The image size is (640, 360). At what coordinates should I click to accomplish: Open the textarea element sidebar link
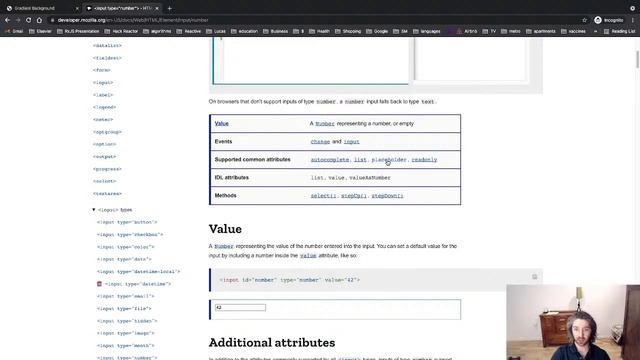pos(107,193)
